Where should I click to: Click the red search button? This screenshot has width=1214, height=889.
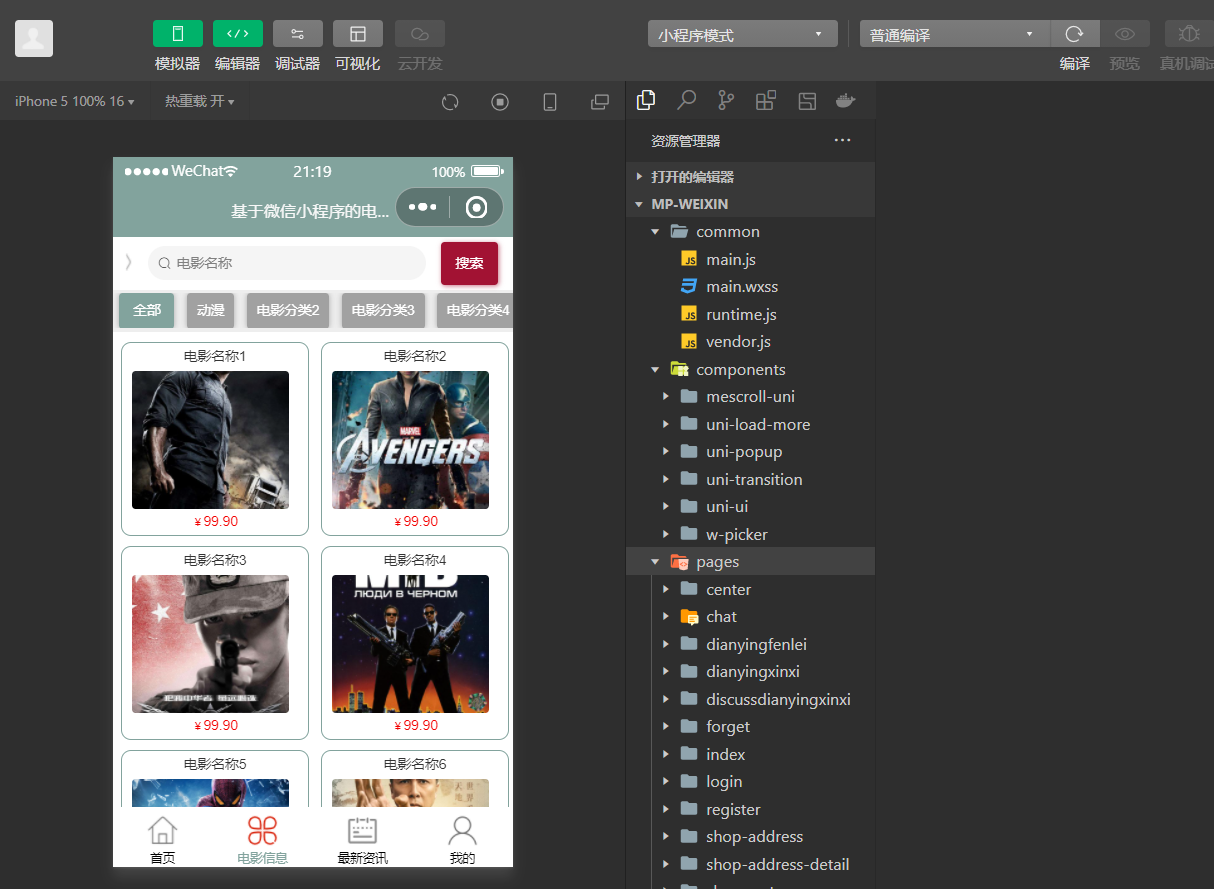coord(469,263)
